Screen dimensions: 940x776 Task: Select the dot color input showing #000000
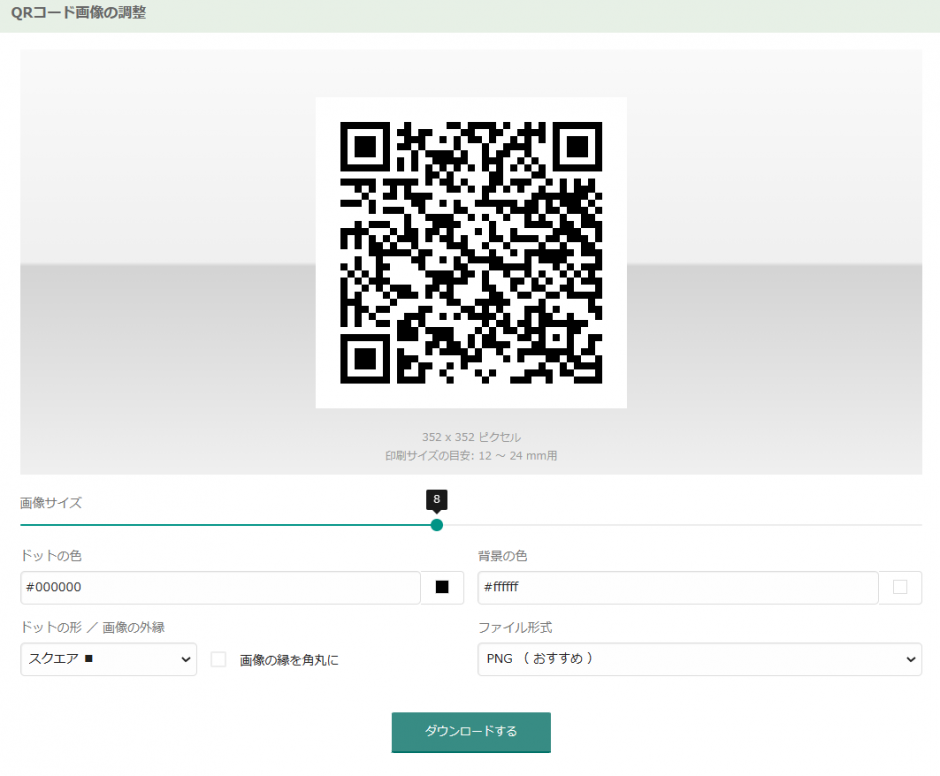(220, 588)
